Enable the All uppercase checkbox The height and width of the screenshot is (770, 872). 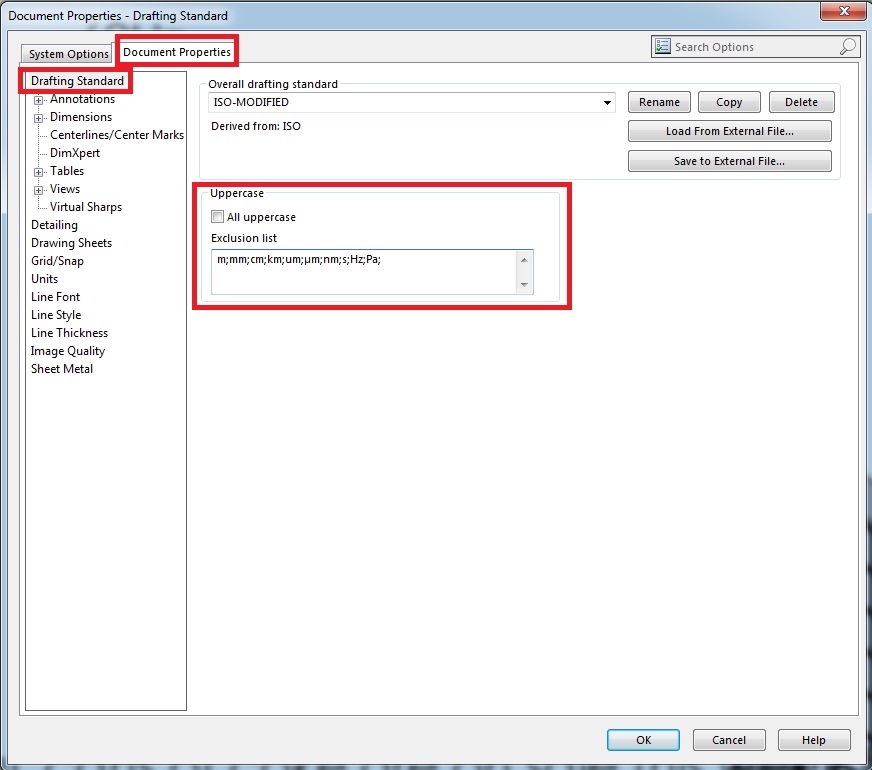pos(216,217)
